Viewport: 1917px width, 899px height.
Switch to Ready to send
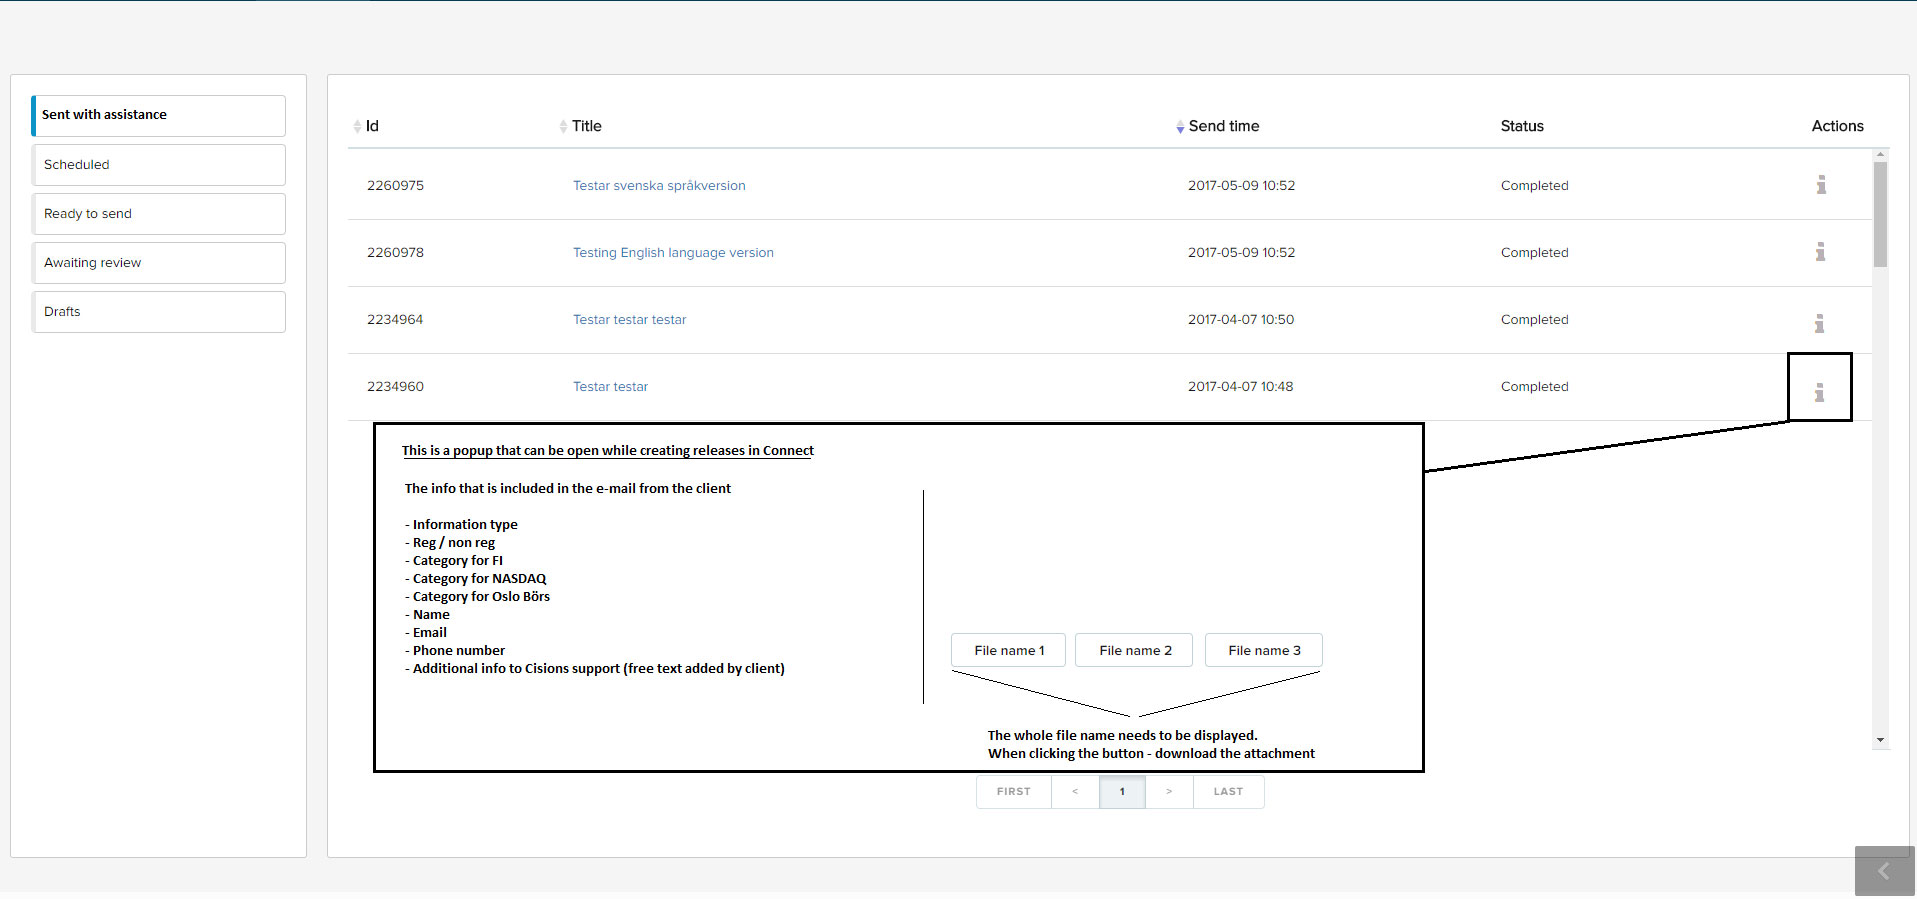[x=159, y=214]
